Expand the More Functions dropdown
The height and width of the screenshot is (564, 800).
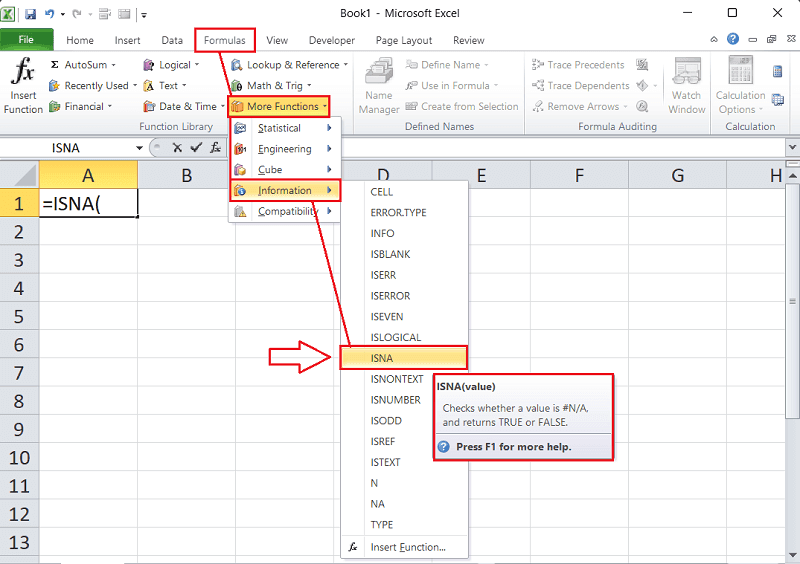click(x=324, y=107)
